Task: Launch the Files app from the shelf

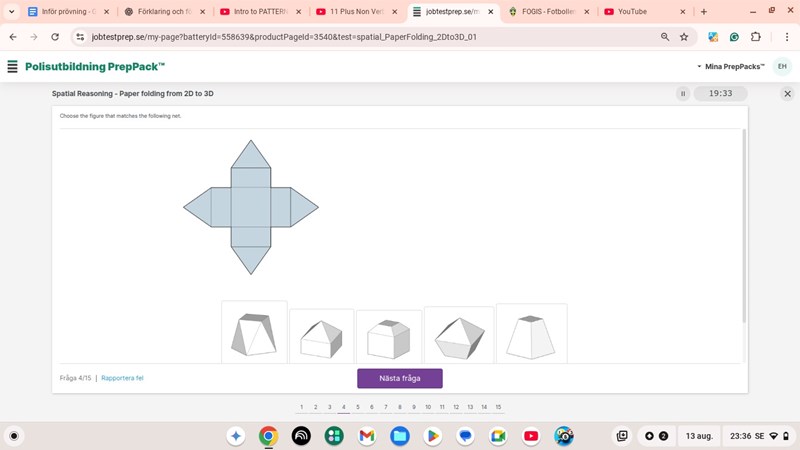Action: click(x=400, y=436)
